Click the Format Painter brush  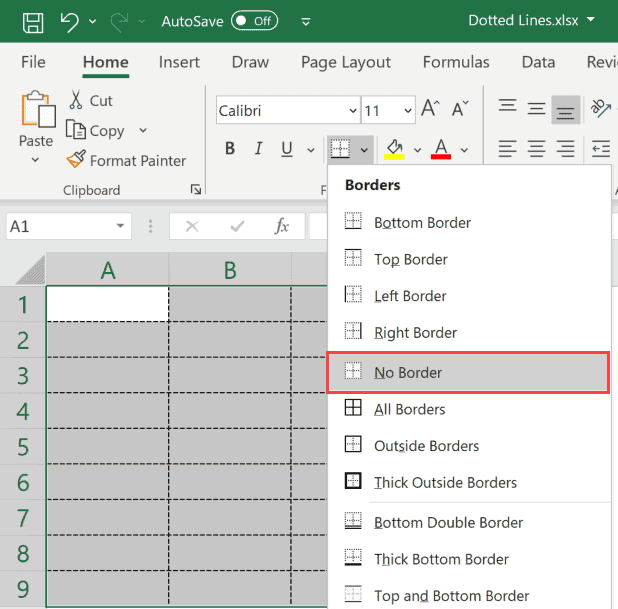click(x=76, y=160)
